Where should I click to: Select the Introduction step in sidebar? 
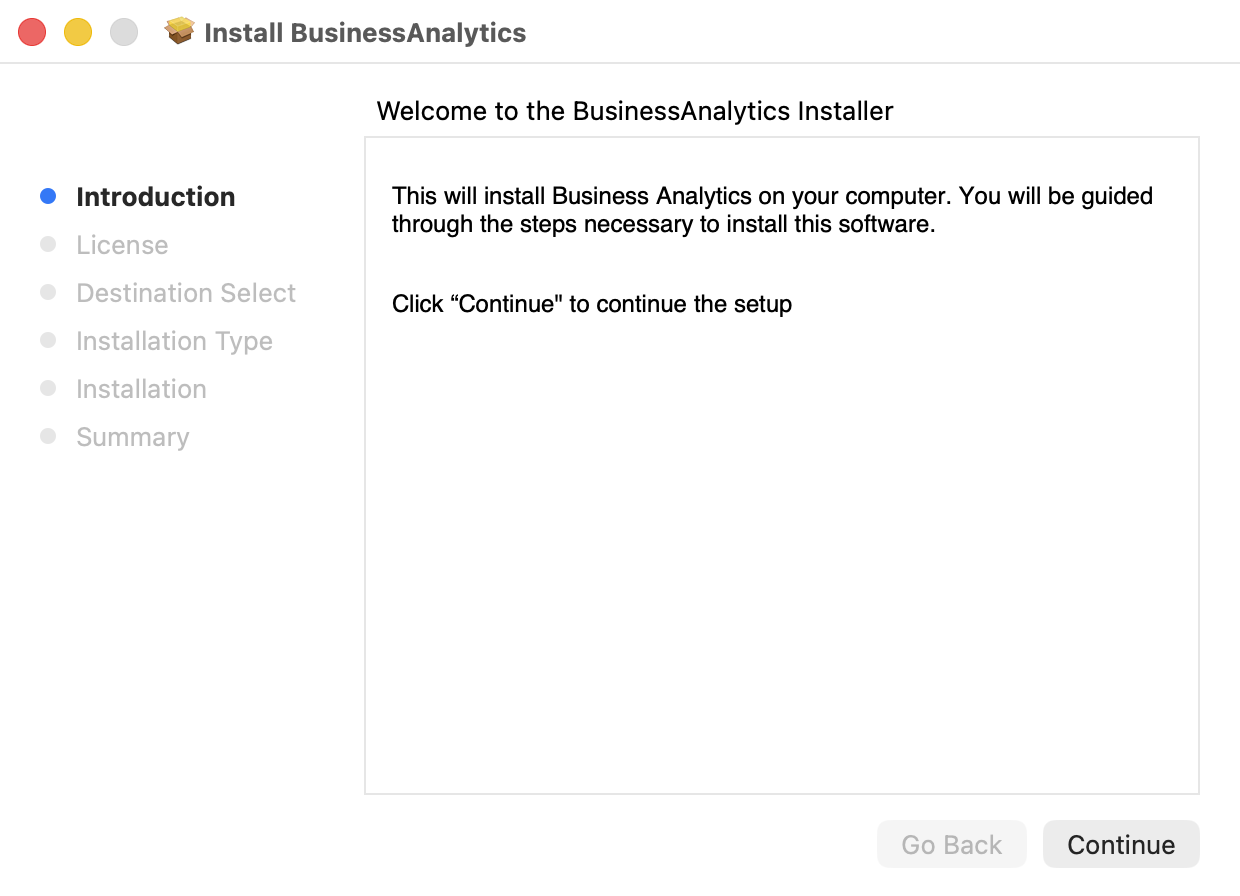[x=156, y=197]
